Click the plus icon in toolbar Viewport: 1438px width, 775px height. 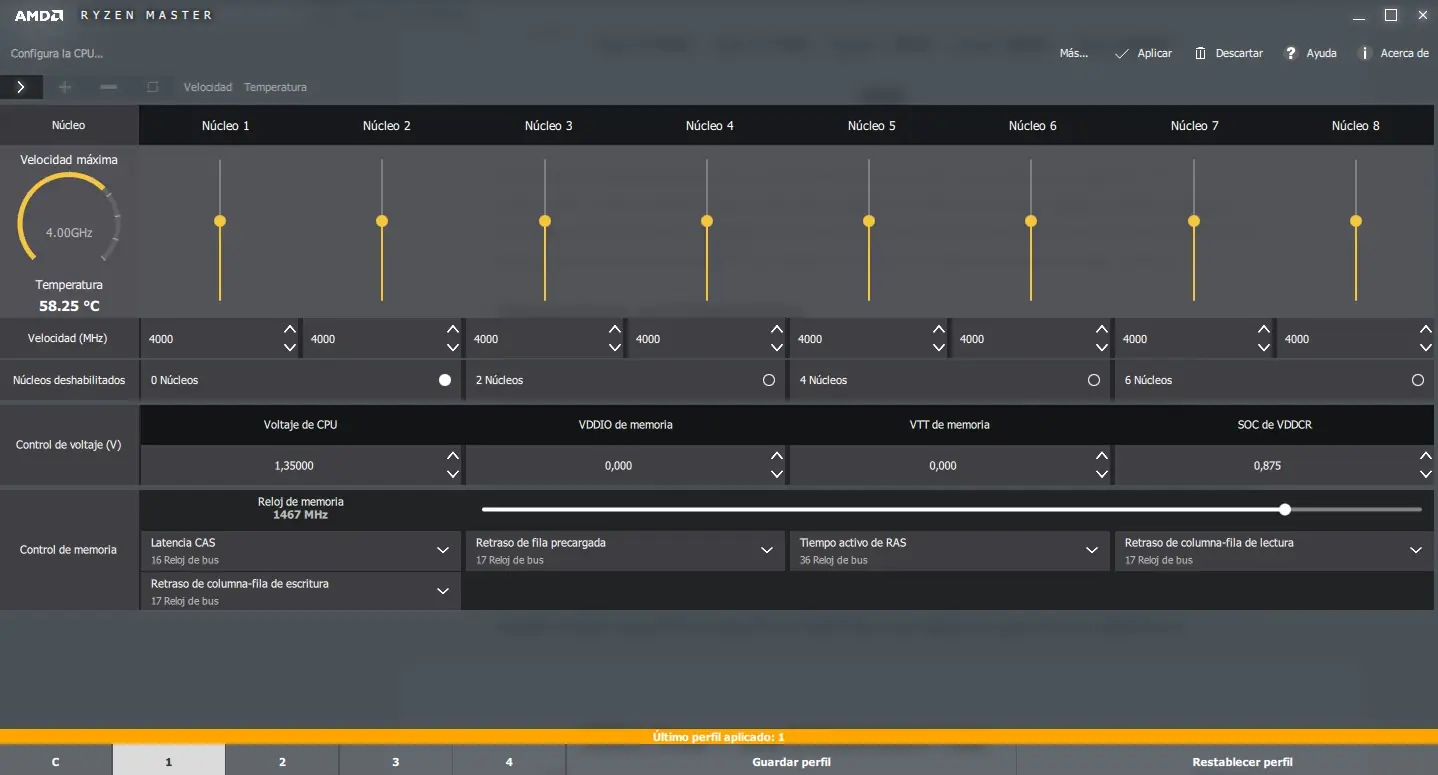(65, 87)
